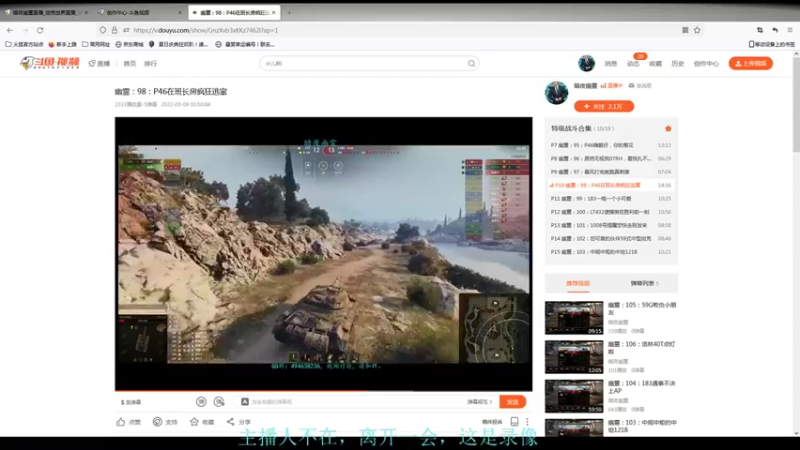Play playlist item P15 幽雷 103
Viewport: 800px width, 450px height.
pos(611,252)
